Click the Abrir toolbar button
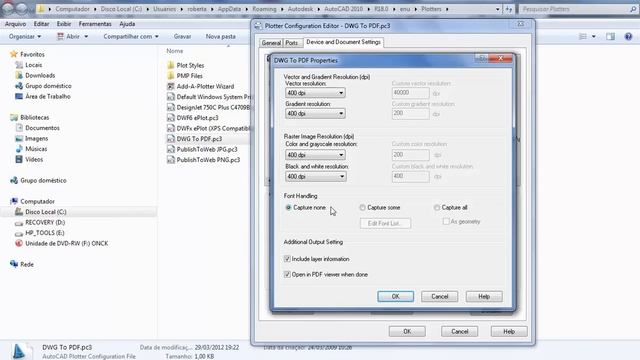This screenshot has height=360, width=640. (68, 36)
